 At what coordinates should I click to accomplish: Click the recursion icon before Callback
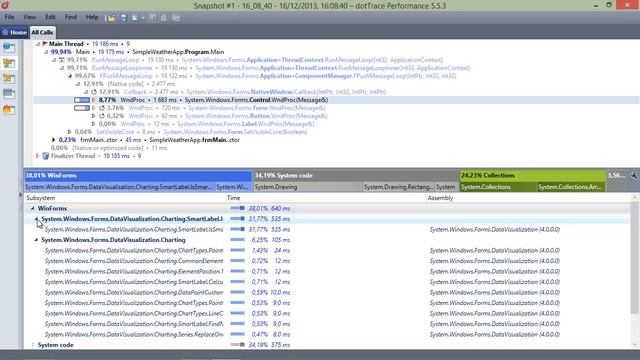[94, 92]
